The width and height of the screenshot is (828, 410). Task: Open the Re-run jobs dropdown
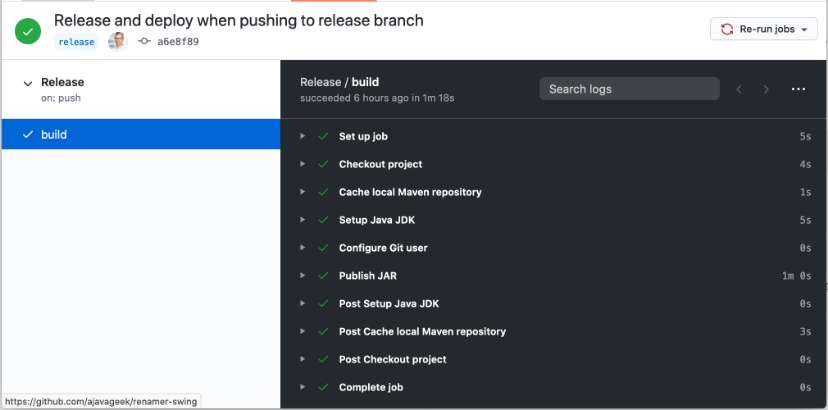(x=764, y=29)
